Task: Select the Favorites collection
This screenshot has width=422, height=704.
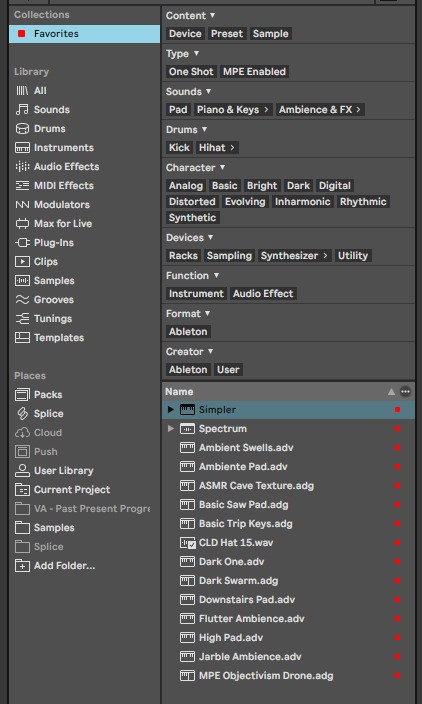Action: point(84,34)
